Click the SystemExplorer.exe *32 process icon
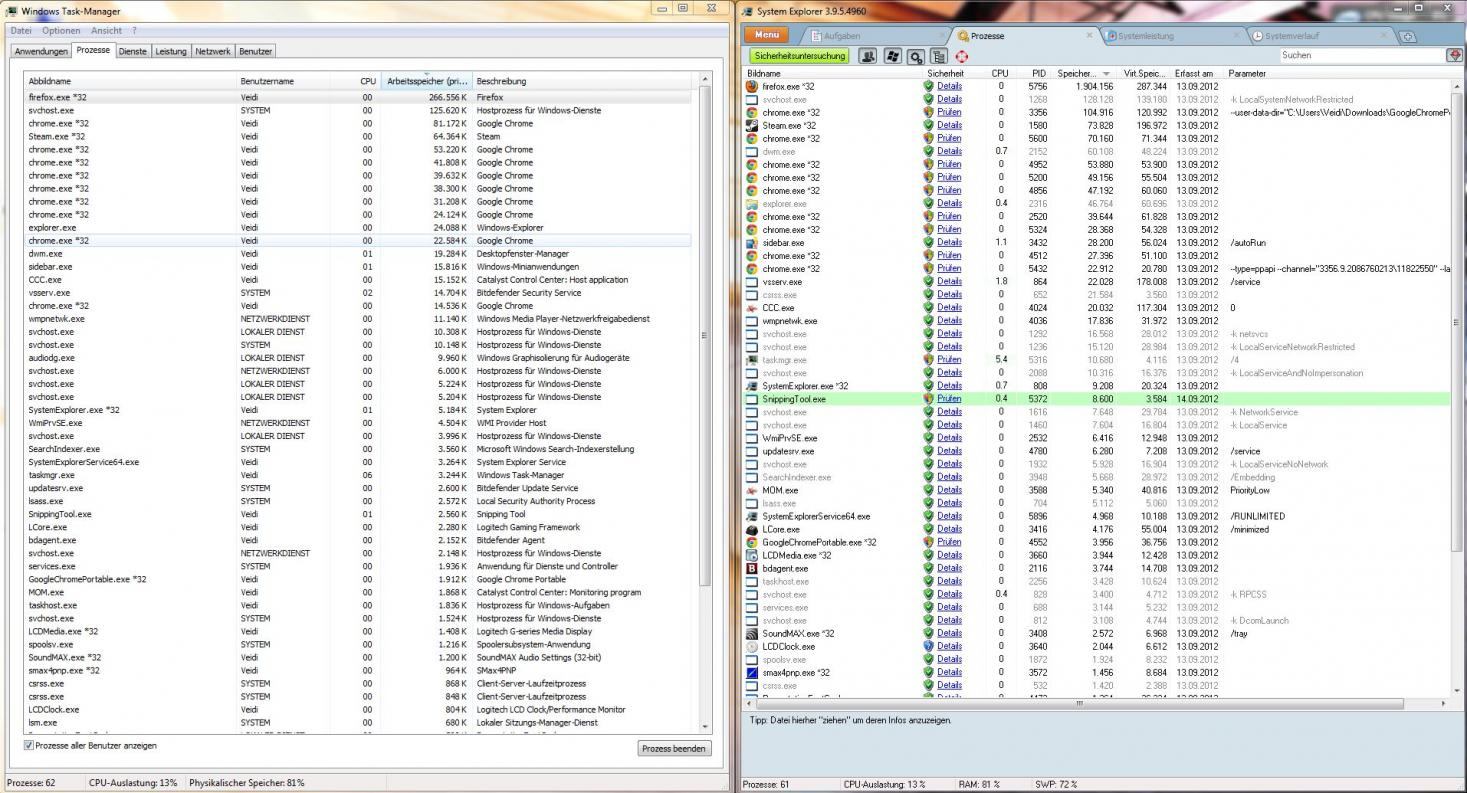Image resolution: width=1467 pixels, height=793 pixels. point(752,385)
